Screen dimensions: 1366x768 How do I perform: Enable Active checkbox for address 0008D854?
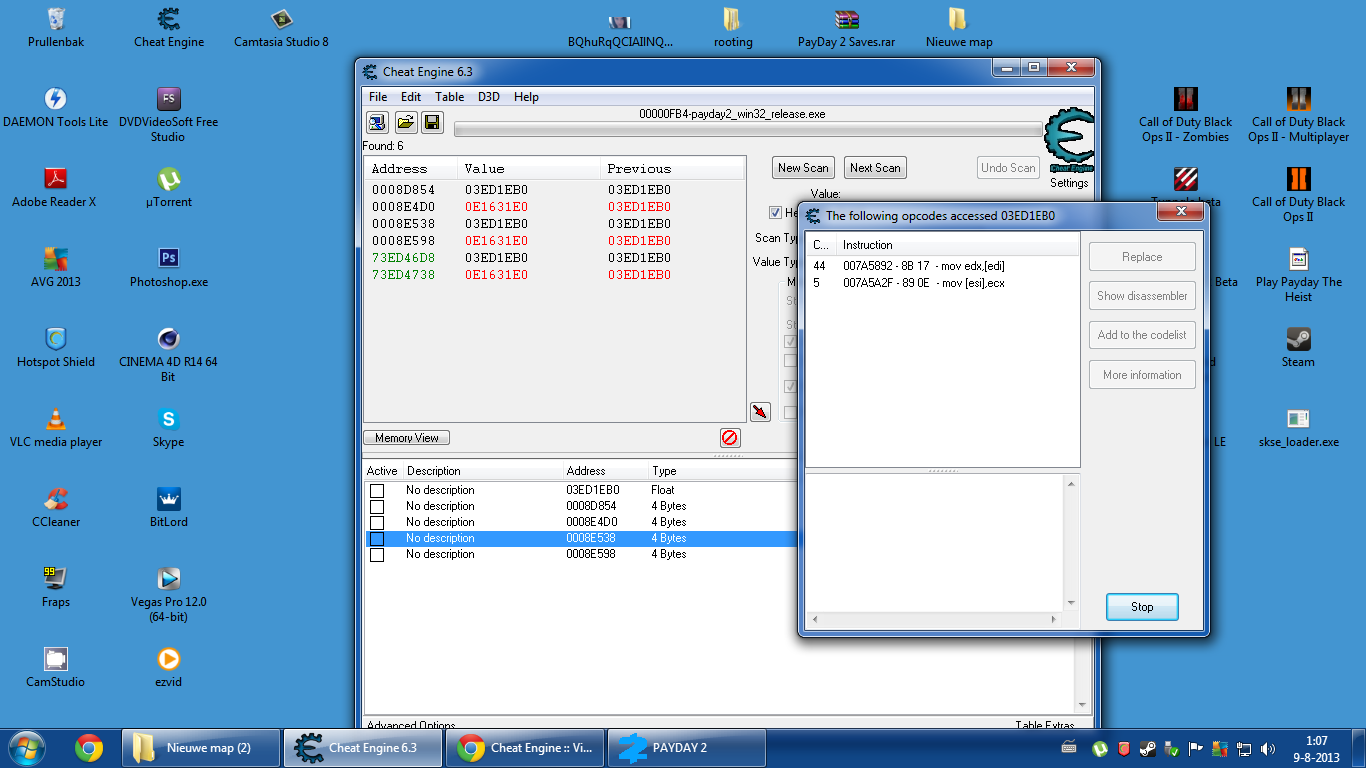point(377,507)
